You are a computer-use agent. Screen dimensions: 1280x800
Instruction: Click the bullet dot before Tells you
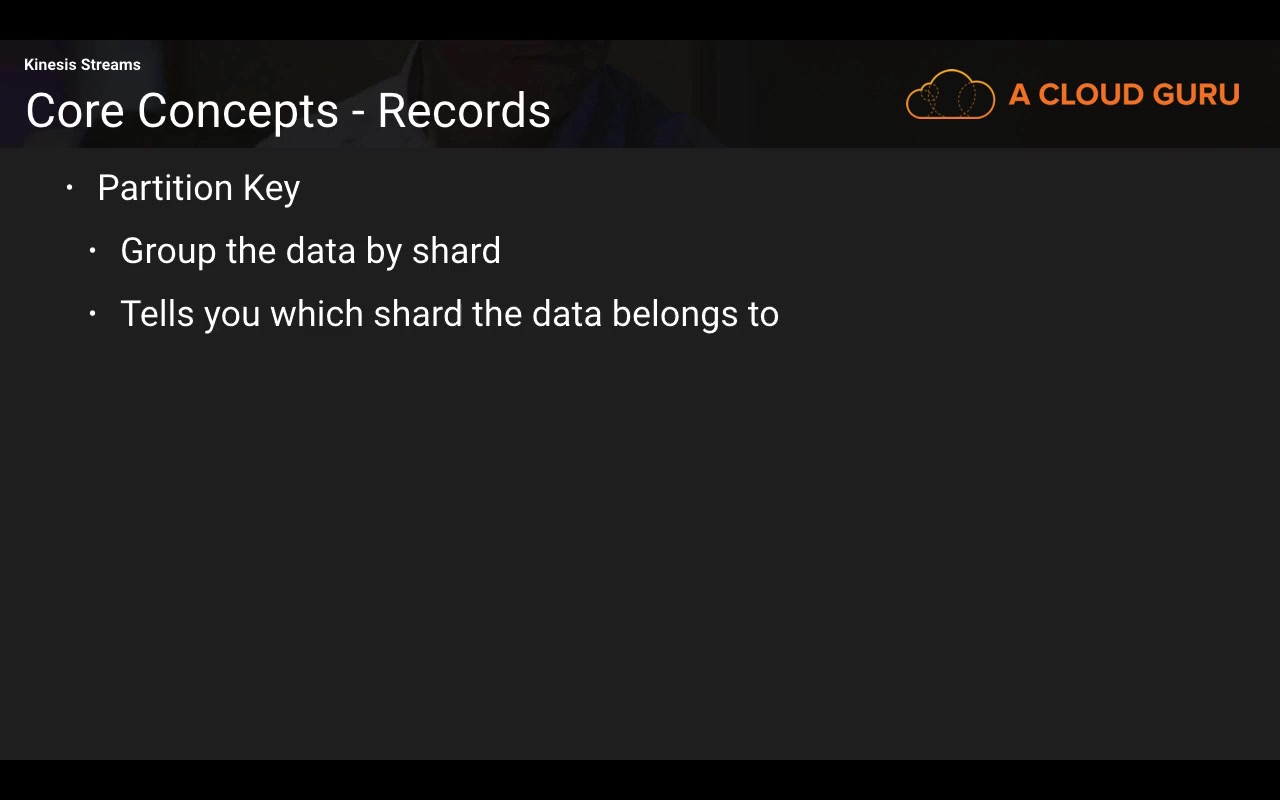[92, 314]
